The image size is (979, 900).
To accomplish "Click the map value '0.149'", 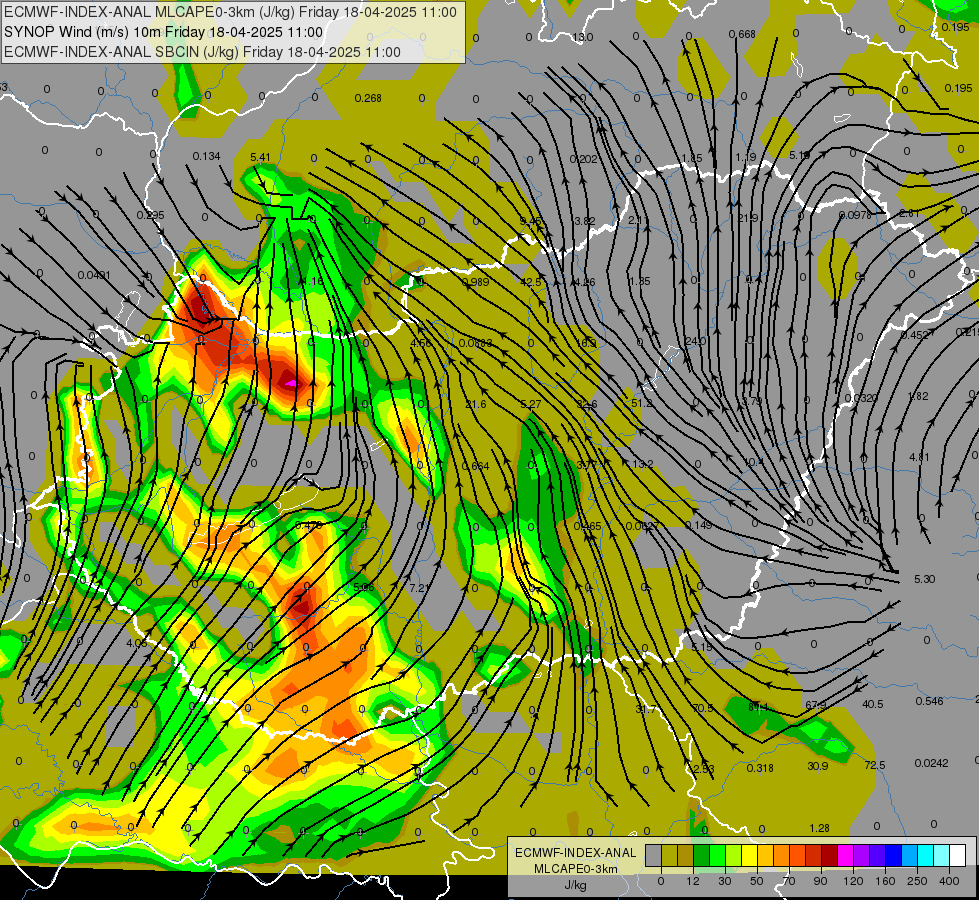I will (699, 525).
